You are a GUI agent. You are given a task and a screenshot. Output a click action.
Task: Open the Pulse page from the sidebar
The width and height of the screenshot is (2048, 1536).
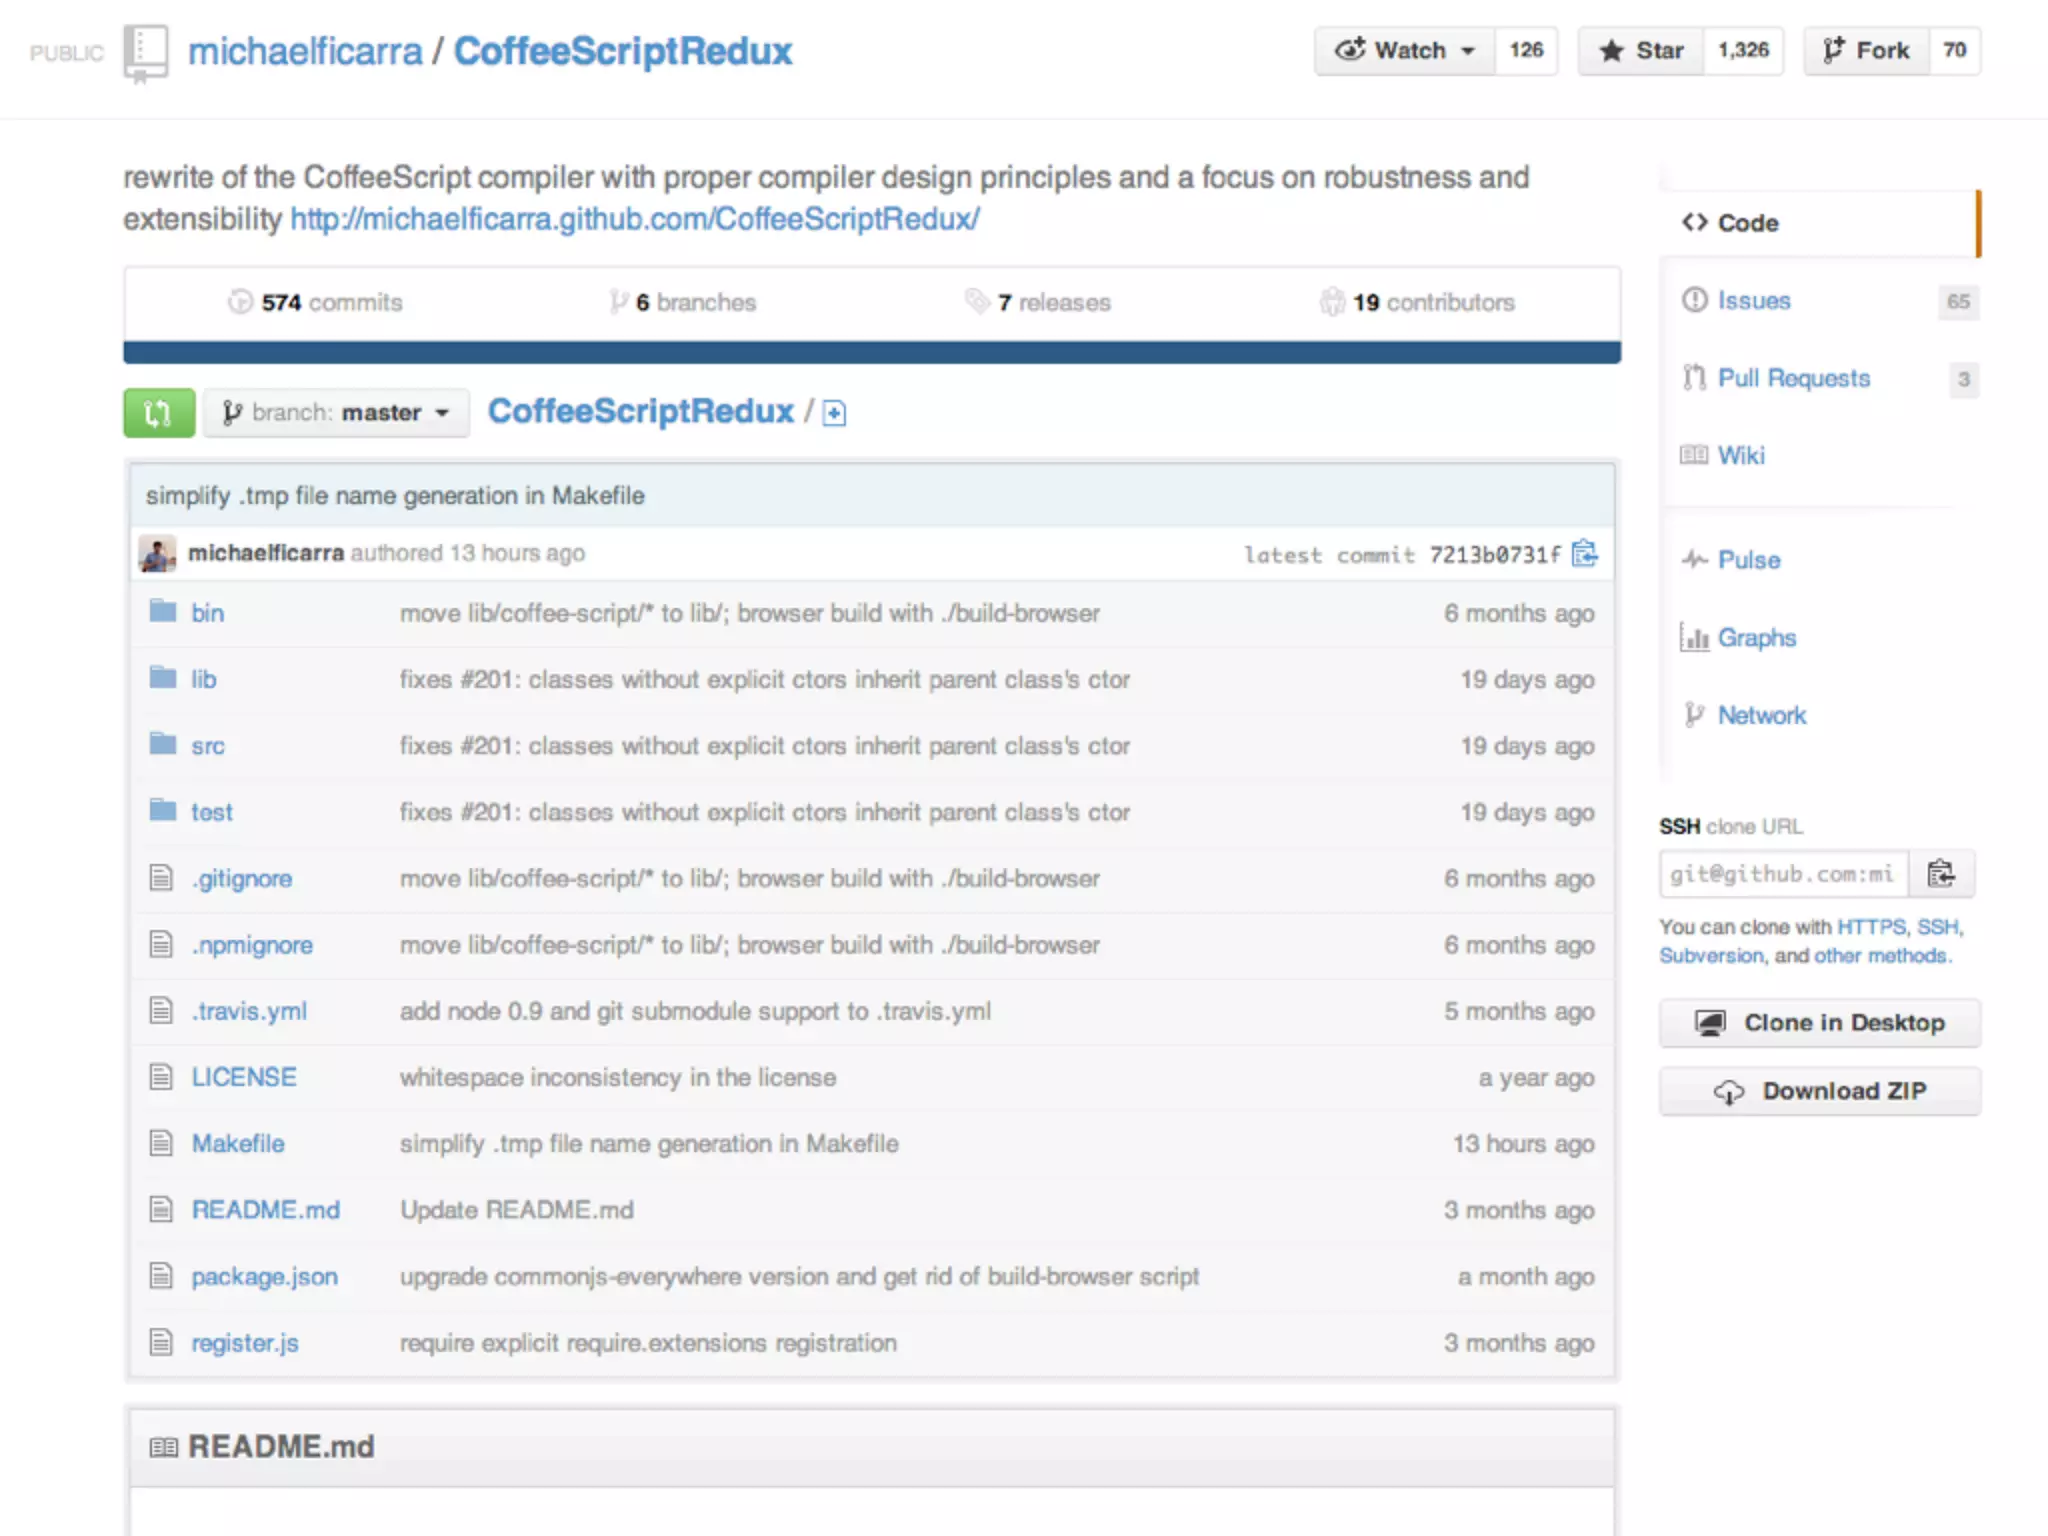1748,560
